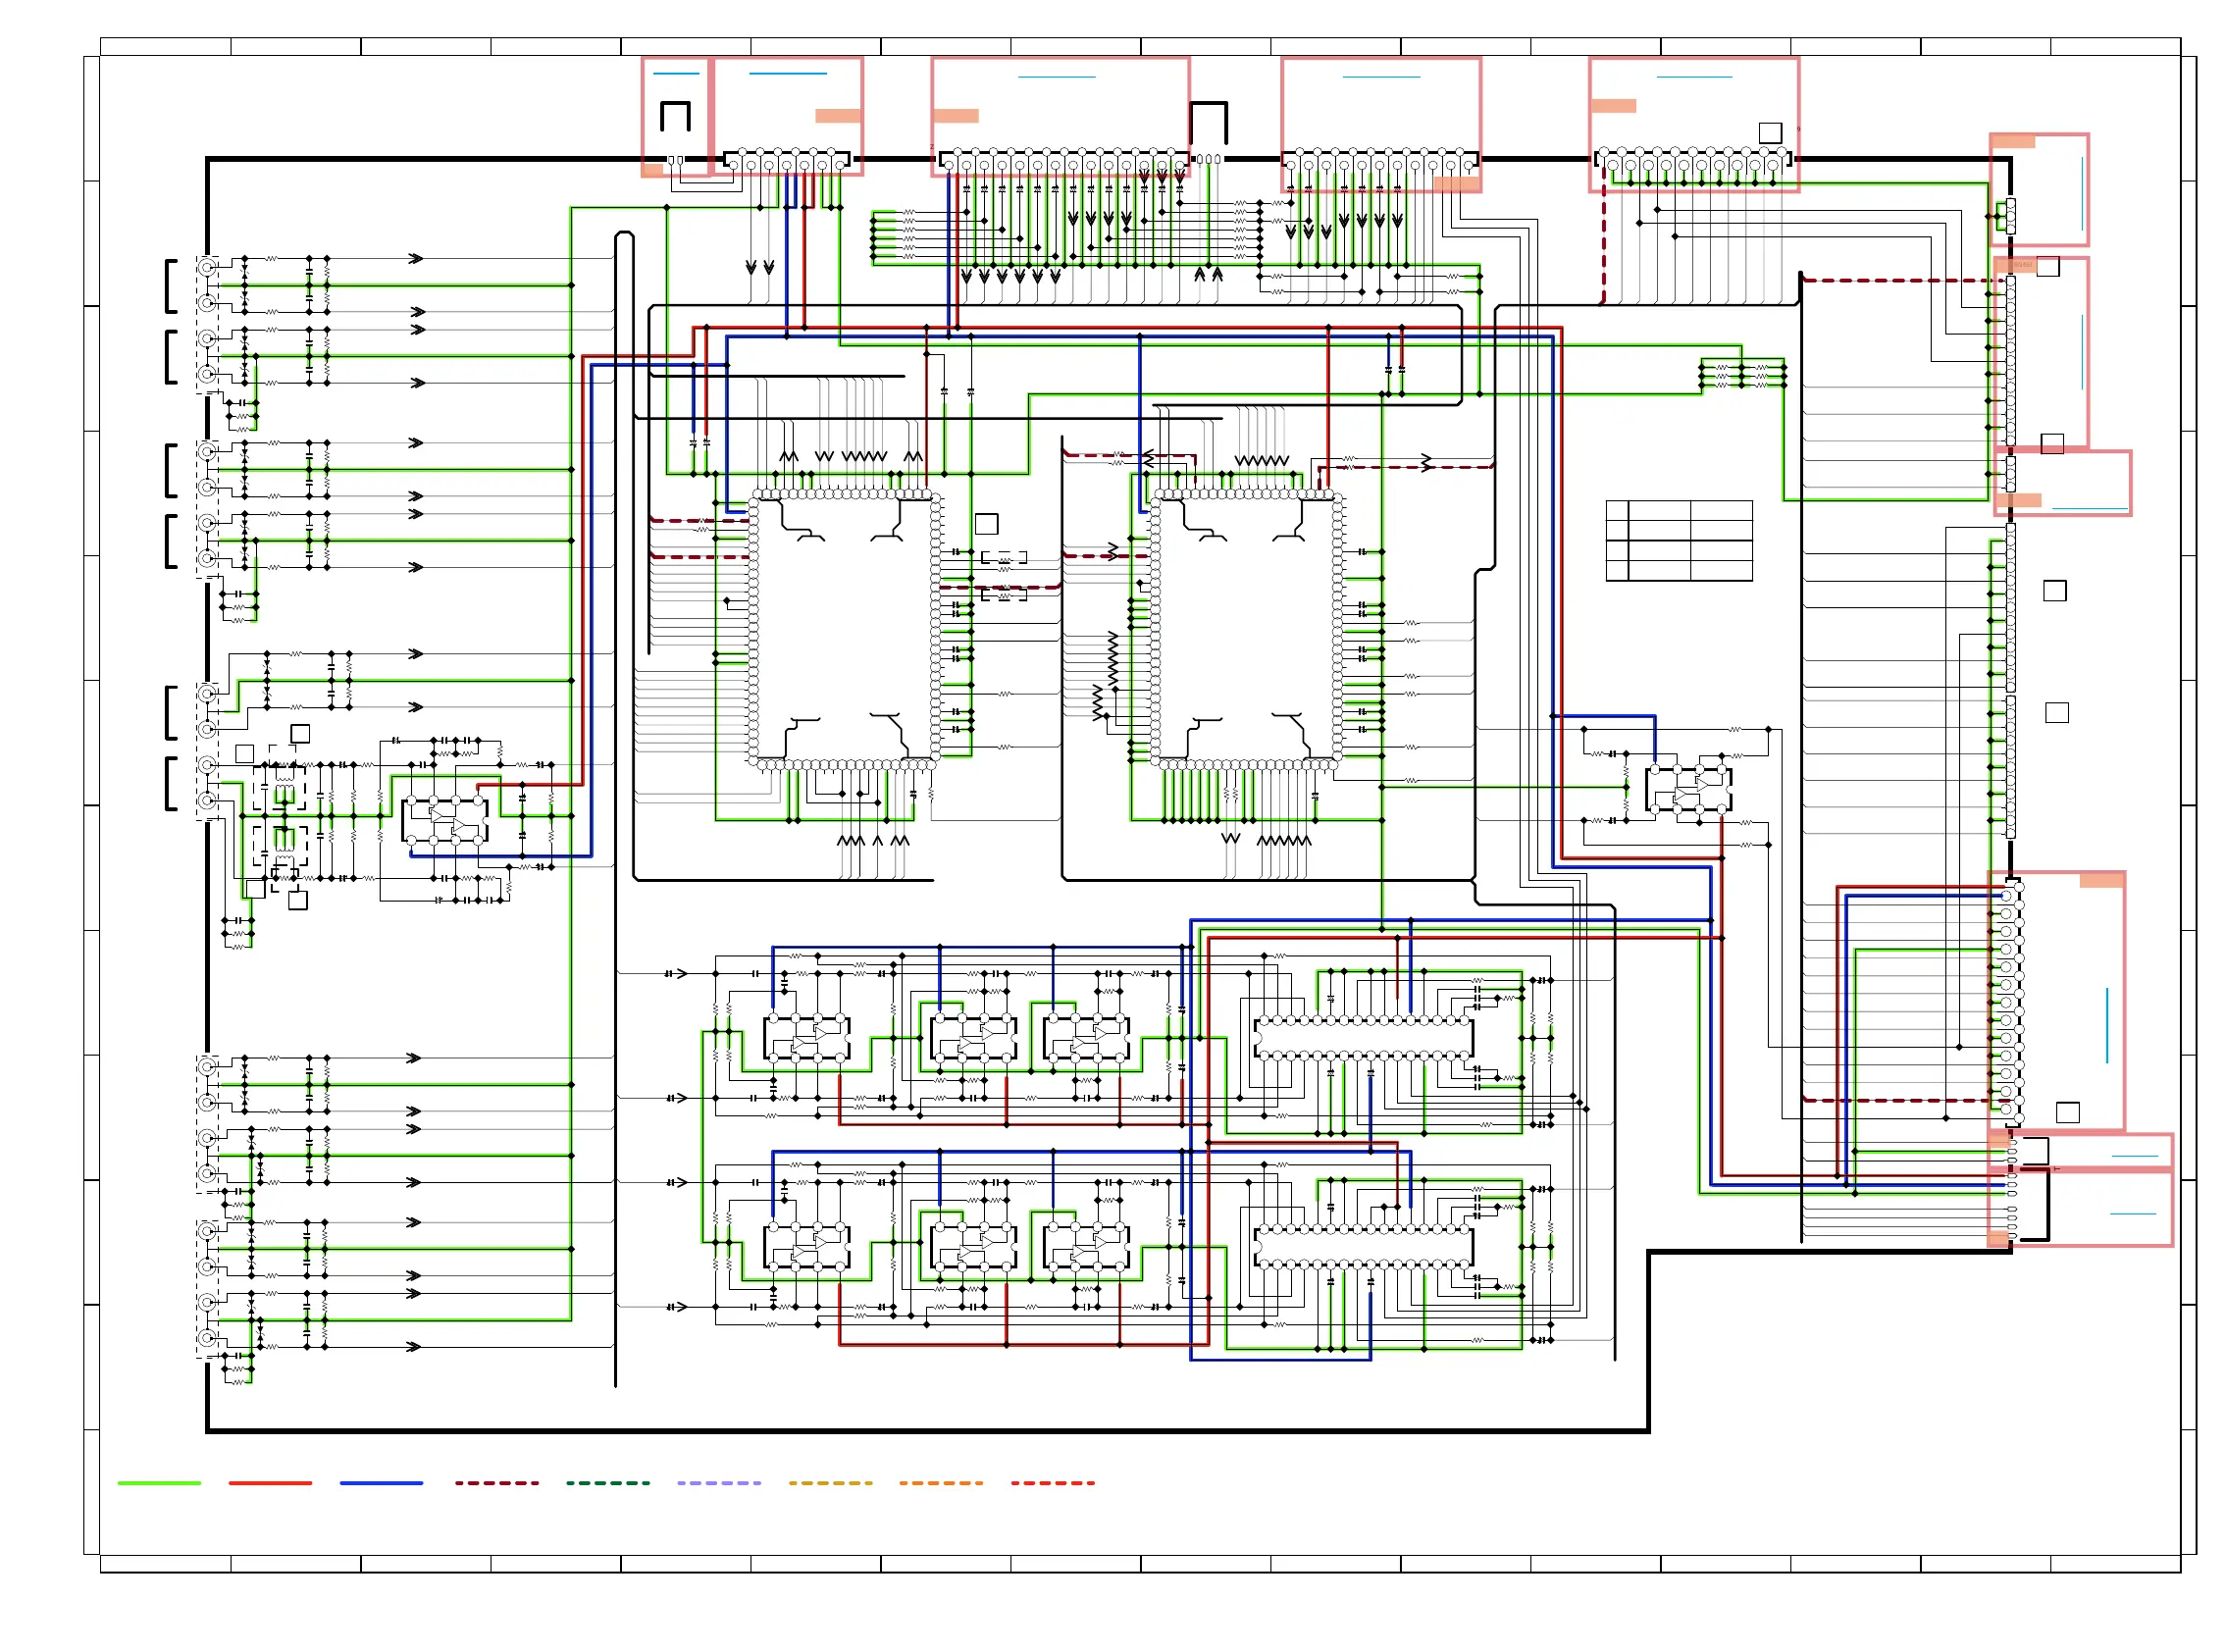The width and height of the screenshot is (2225, 1652).
Task: Click the solid green line legend swatch
Action: [159, 1483]
